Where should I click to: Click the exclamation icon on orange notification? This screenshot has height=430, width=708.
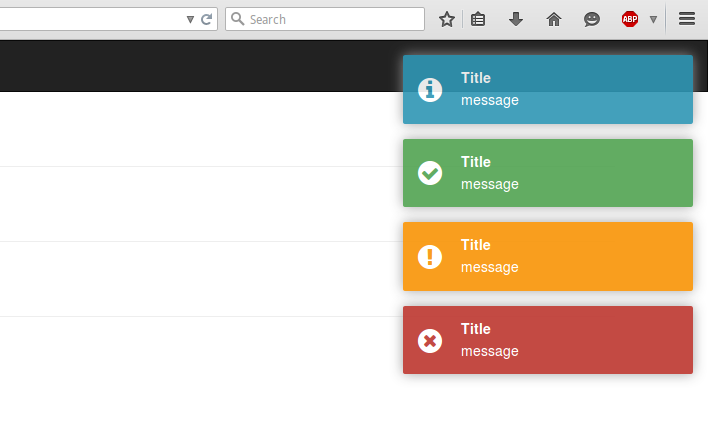coord(430,257)
